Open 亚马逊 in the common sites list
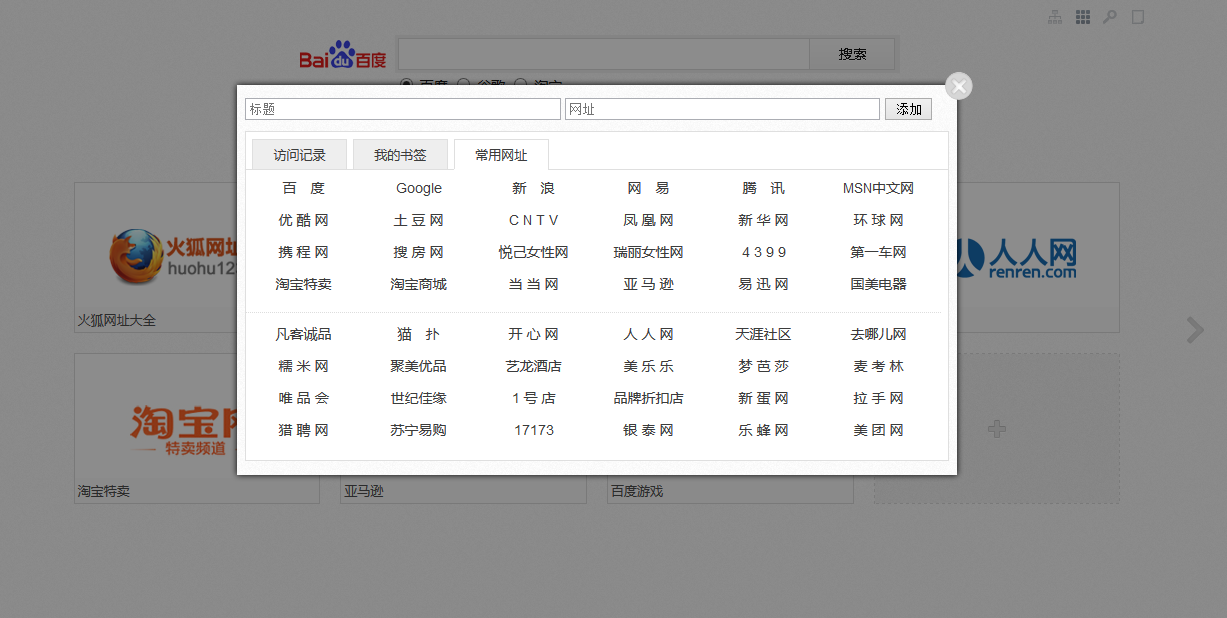Screen dimensions: 1227x618 [649, 284]
